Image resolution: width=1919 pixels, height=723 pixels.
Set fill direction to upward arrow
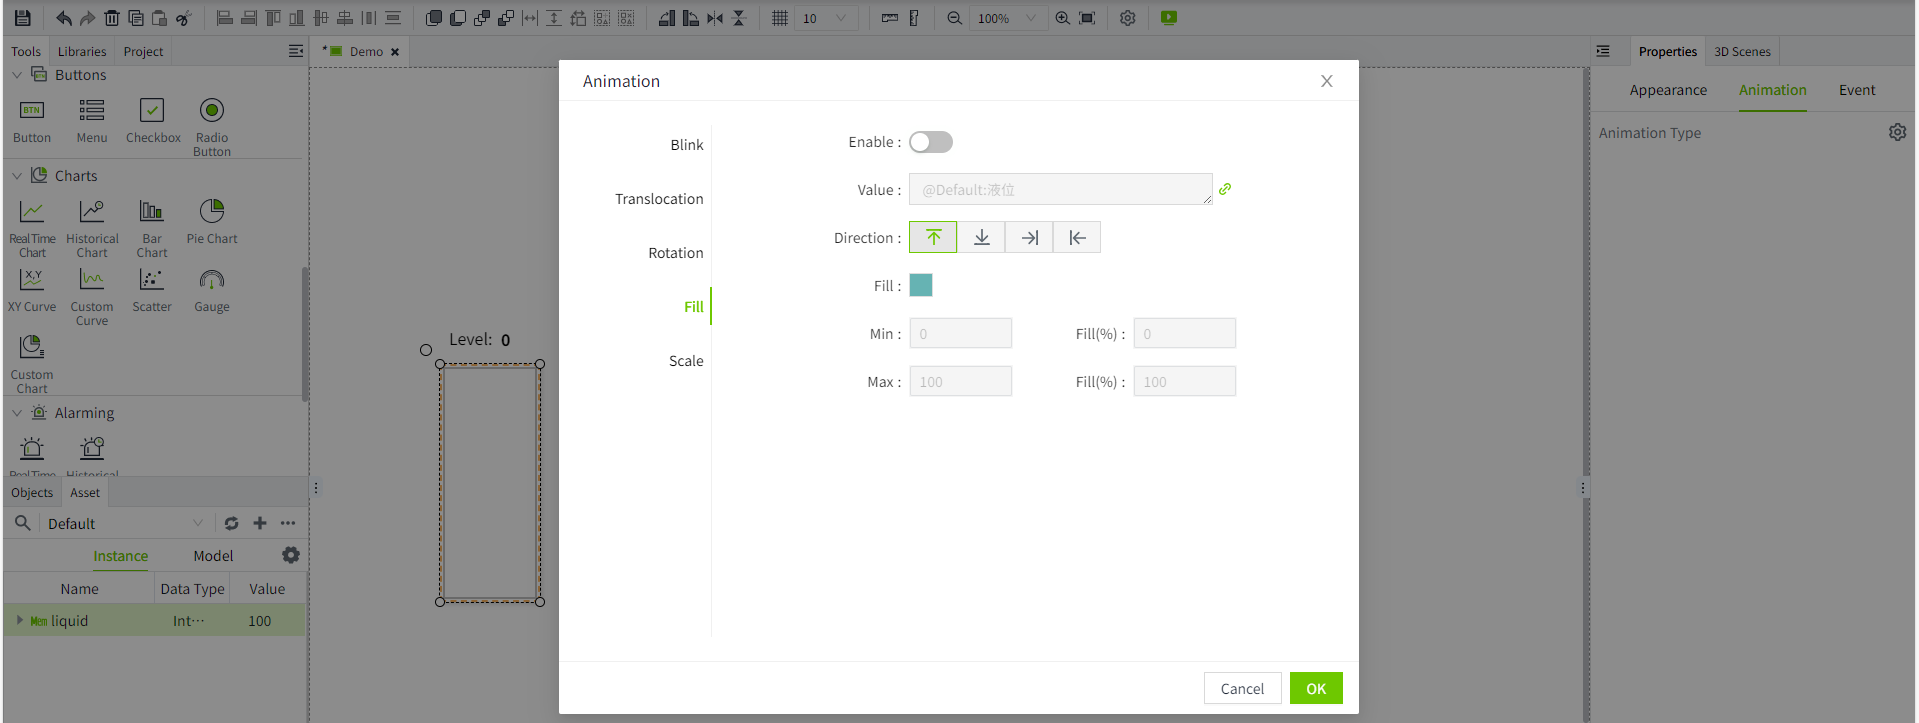[x=933, y=237]
